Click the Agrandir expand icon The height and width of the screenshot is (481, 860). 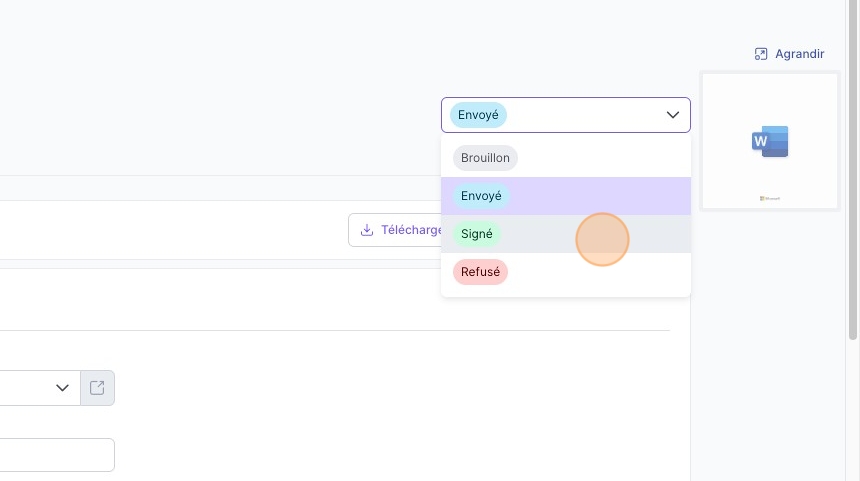pos(760,54)
